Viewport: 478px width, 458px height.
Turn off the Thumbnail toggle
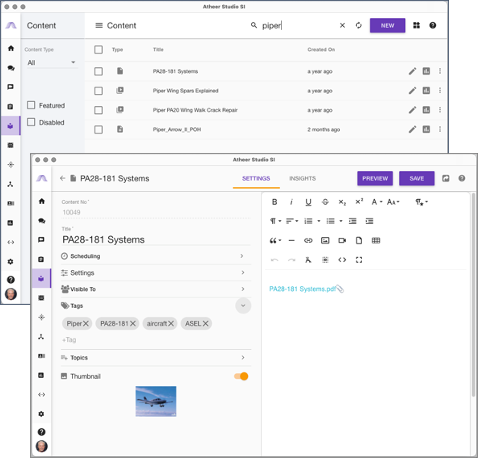[241, 376]
